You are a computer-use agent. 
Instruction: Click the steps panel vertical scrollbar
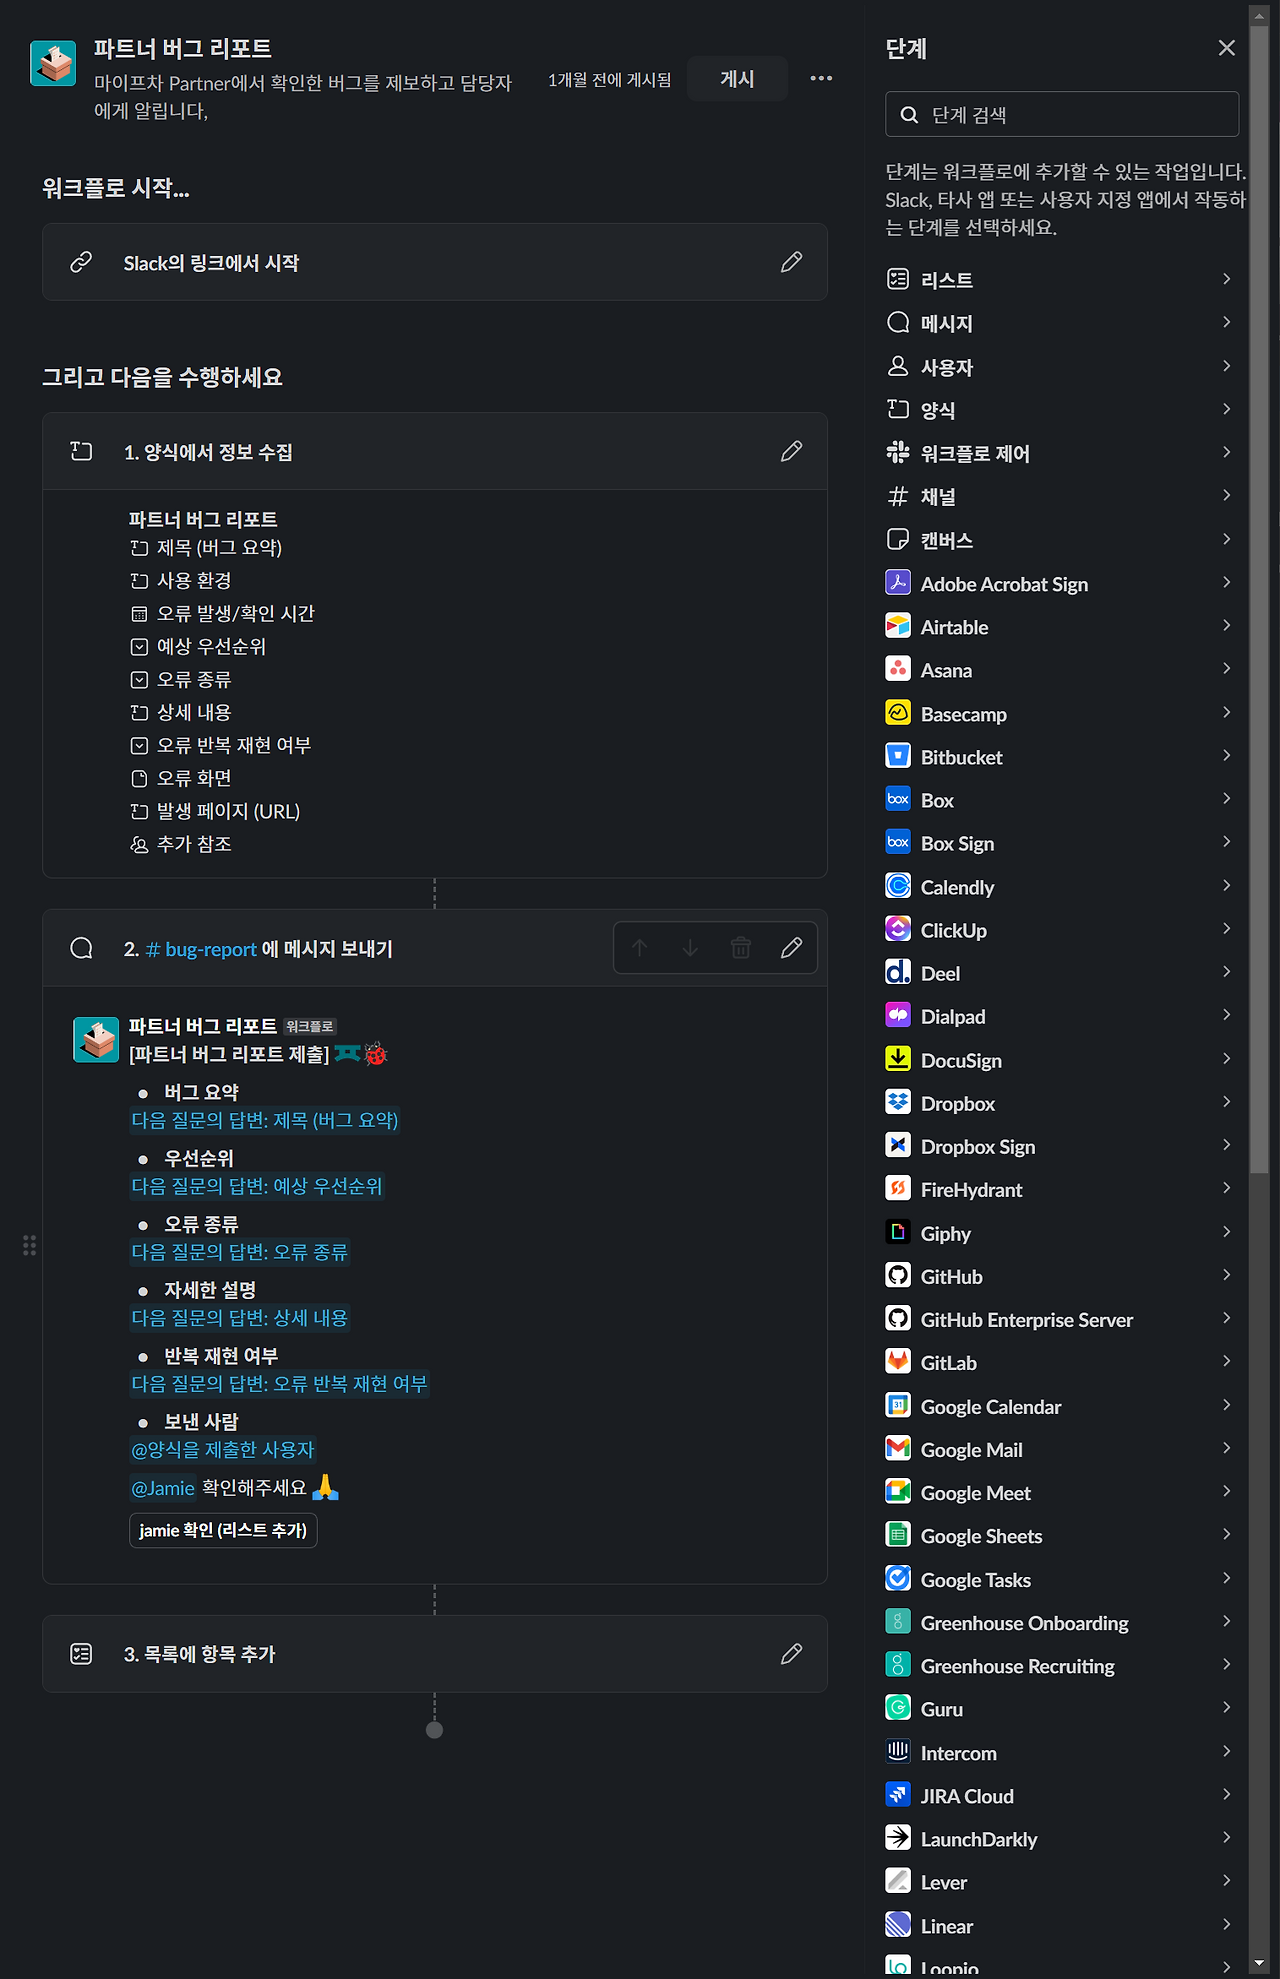(1259, 600)
